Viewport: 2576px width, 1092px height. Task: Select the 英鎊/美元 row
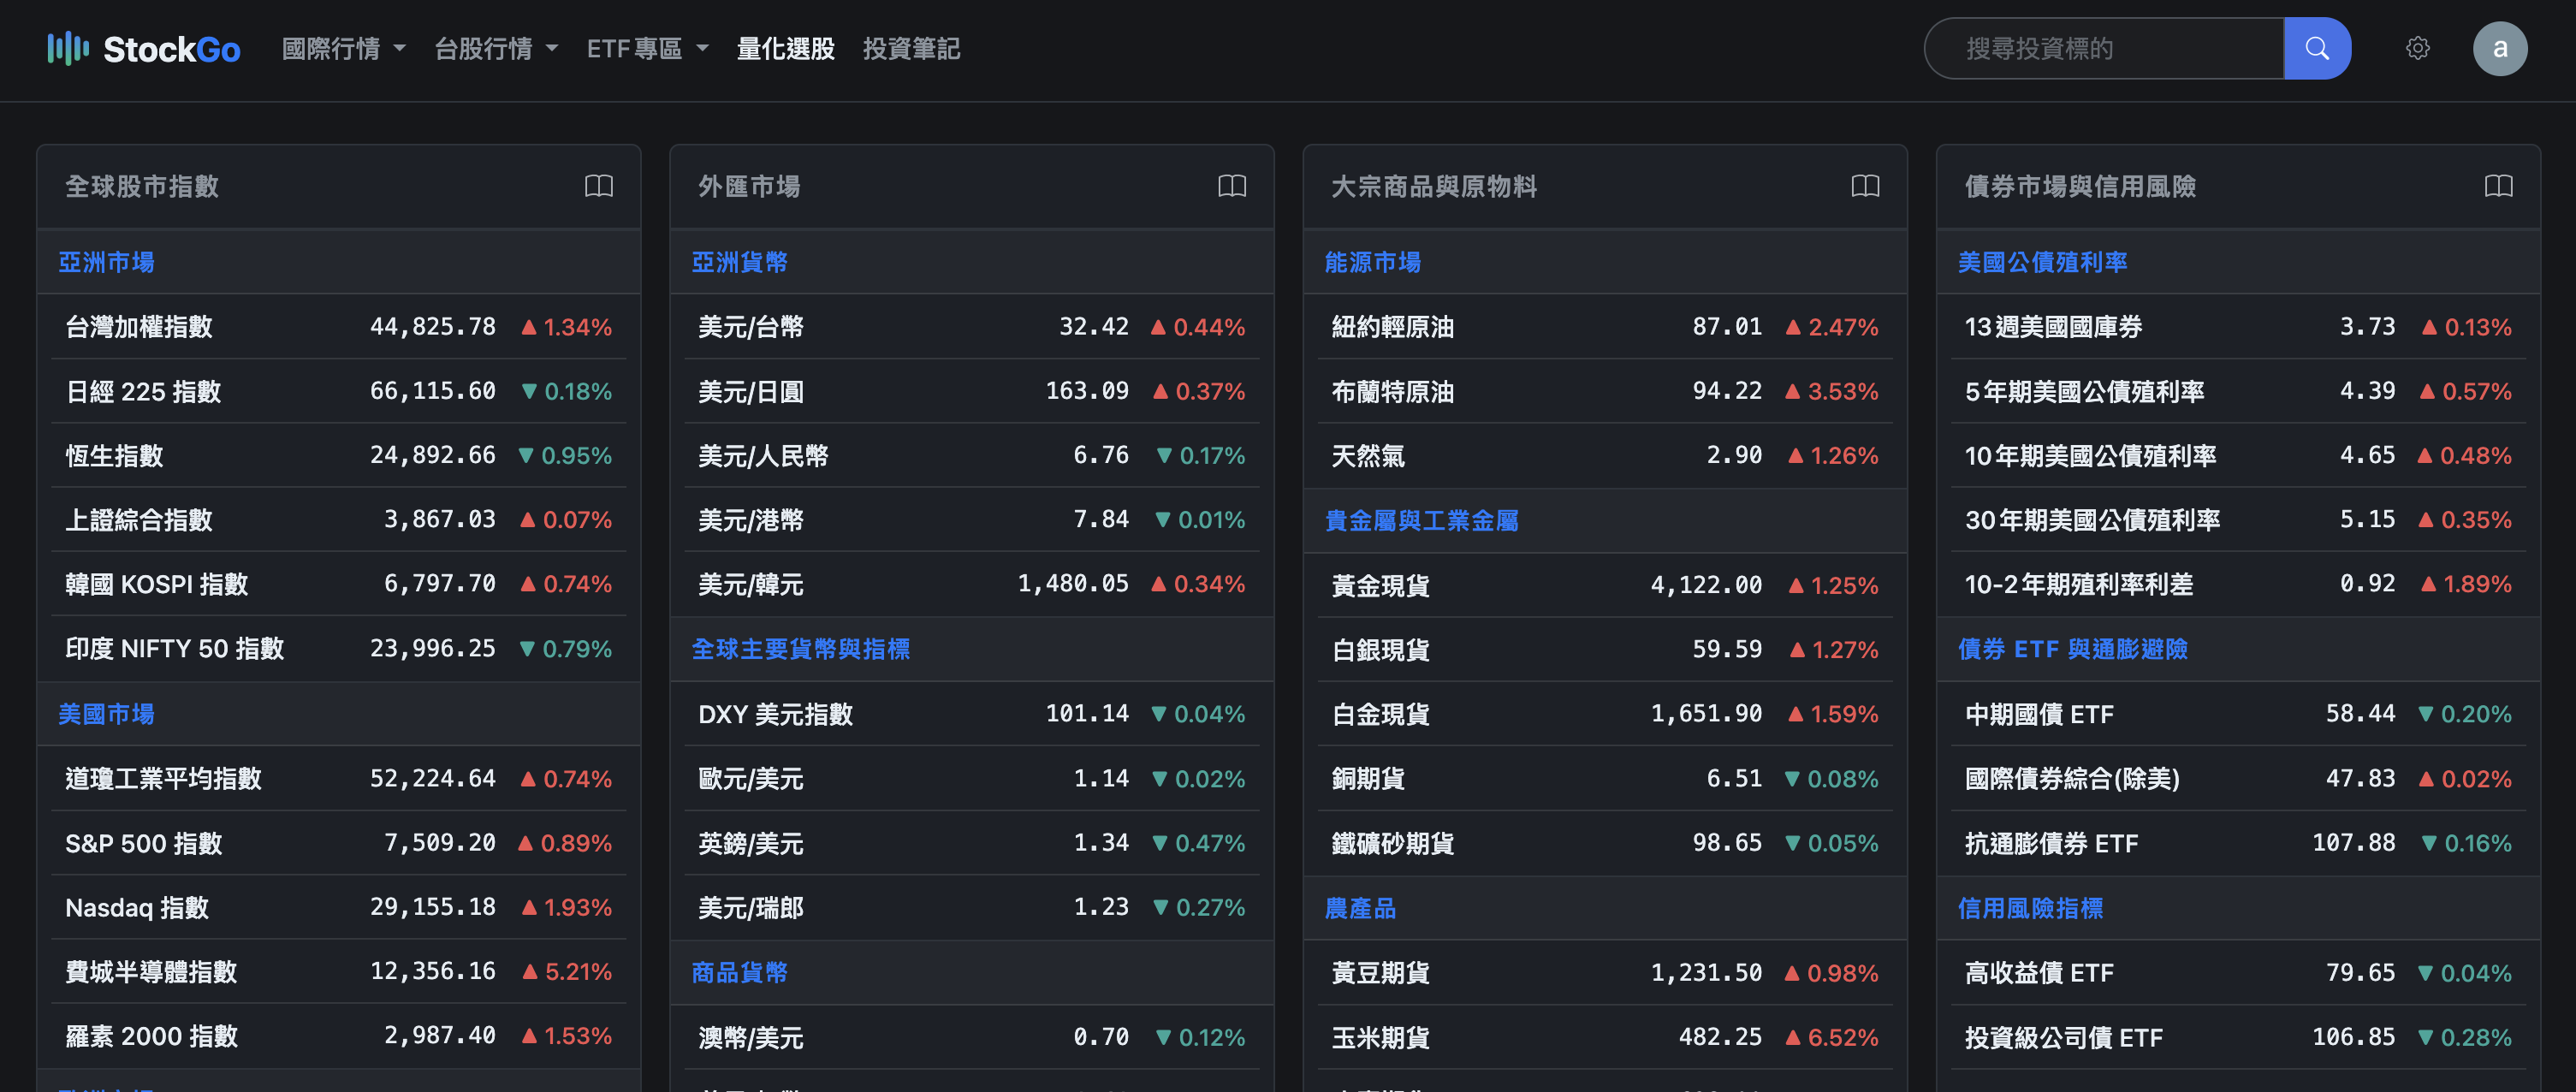pyautogui.click(x=972, y=843)
